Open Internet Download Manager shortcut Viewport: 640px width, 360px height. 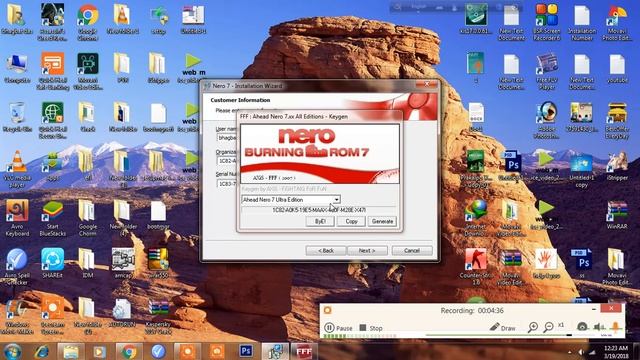pos(476,218)
